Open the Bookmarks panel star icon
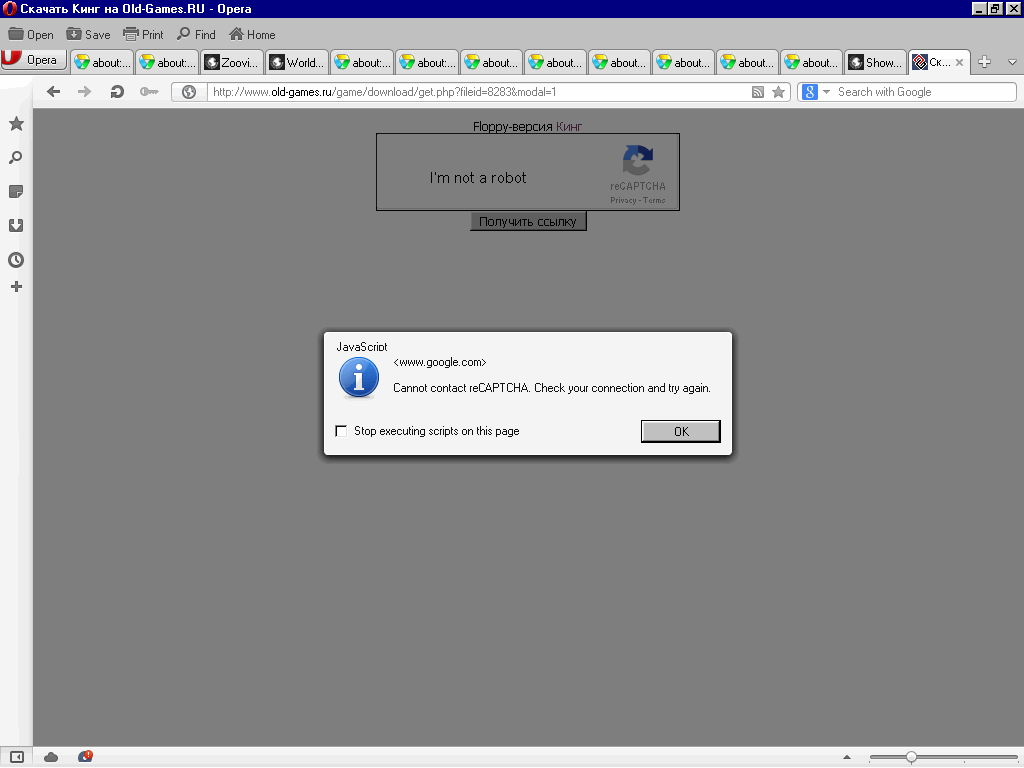 coord(15,124)
